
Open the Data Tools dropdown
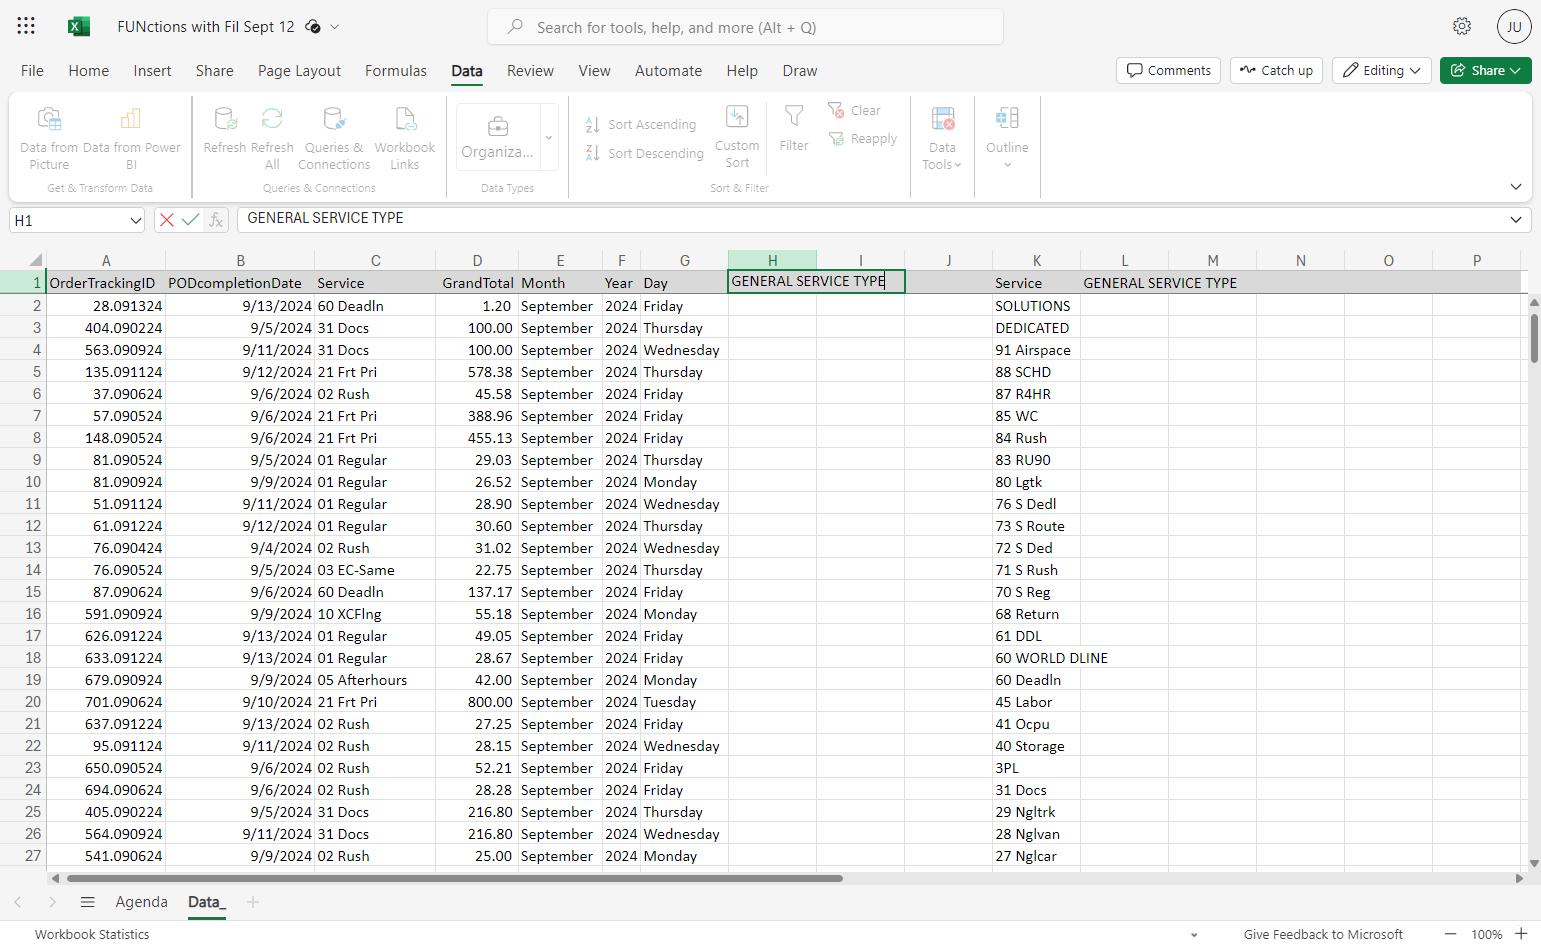pyautogui.click(x=942, y=137)
